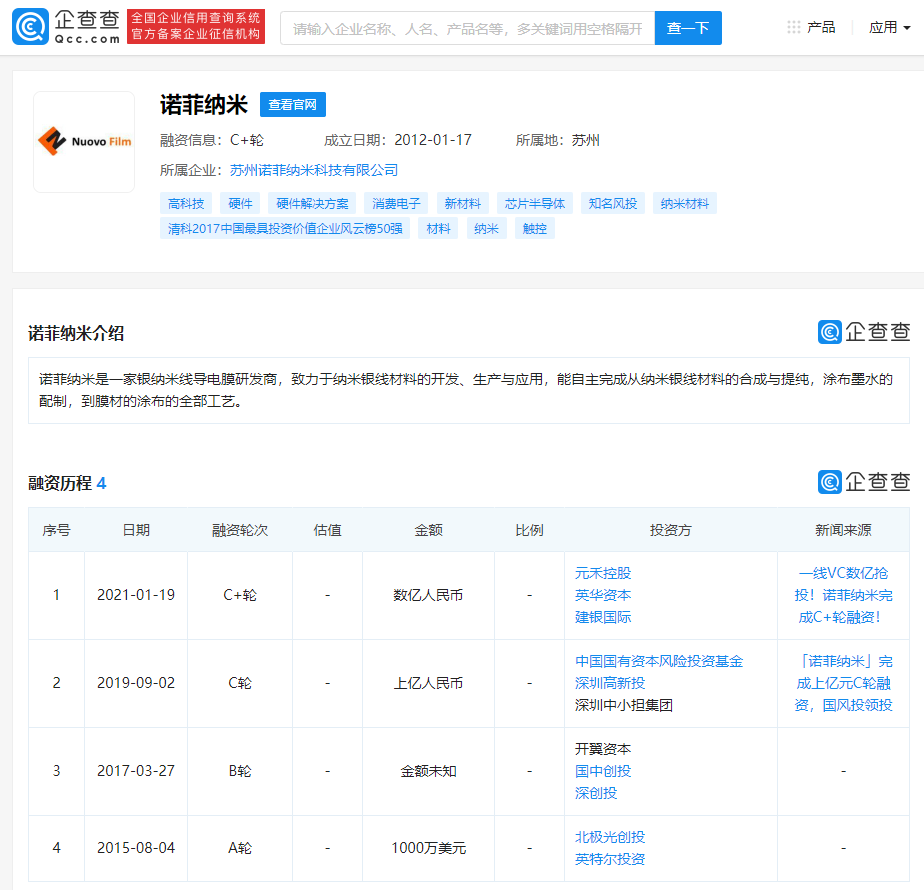The image size is (924, 890).
Task: Open the 查看官网 button
Action: 292,104
